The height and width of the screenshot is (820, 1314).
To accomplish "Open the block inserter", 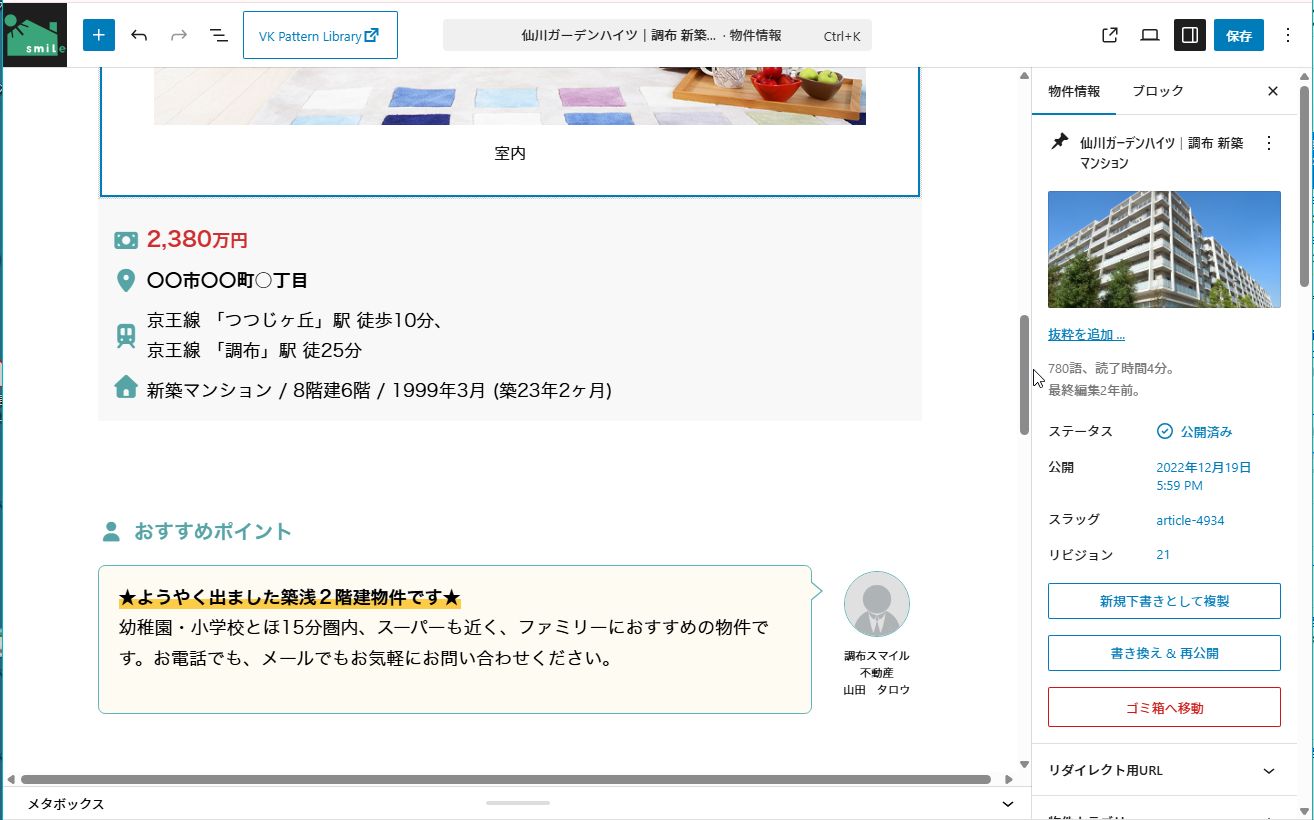I will click(98, 34).
